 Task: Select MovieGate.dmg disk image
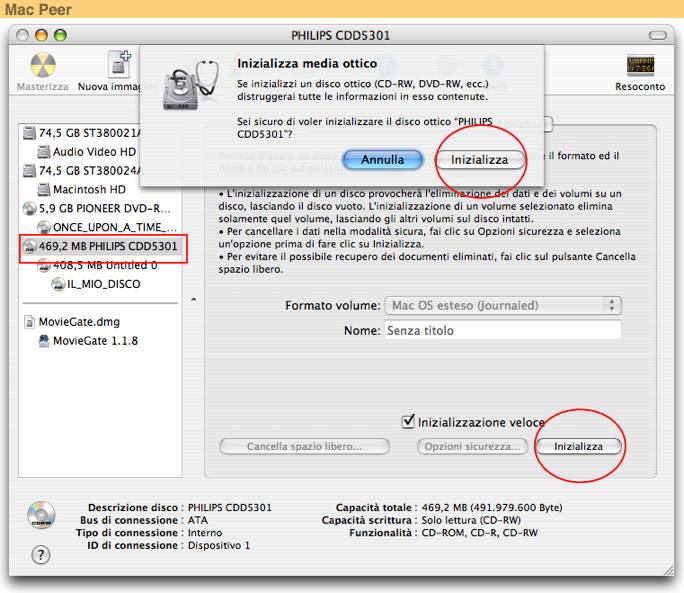(x=72, y=322)
